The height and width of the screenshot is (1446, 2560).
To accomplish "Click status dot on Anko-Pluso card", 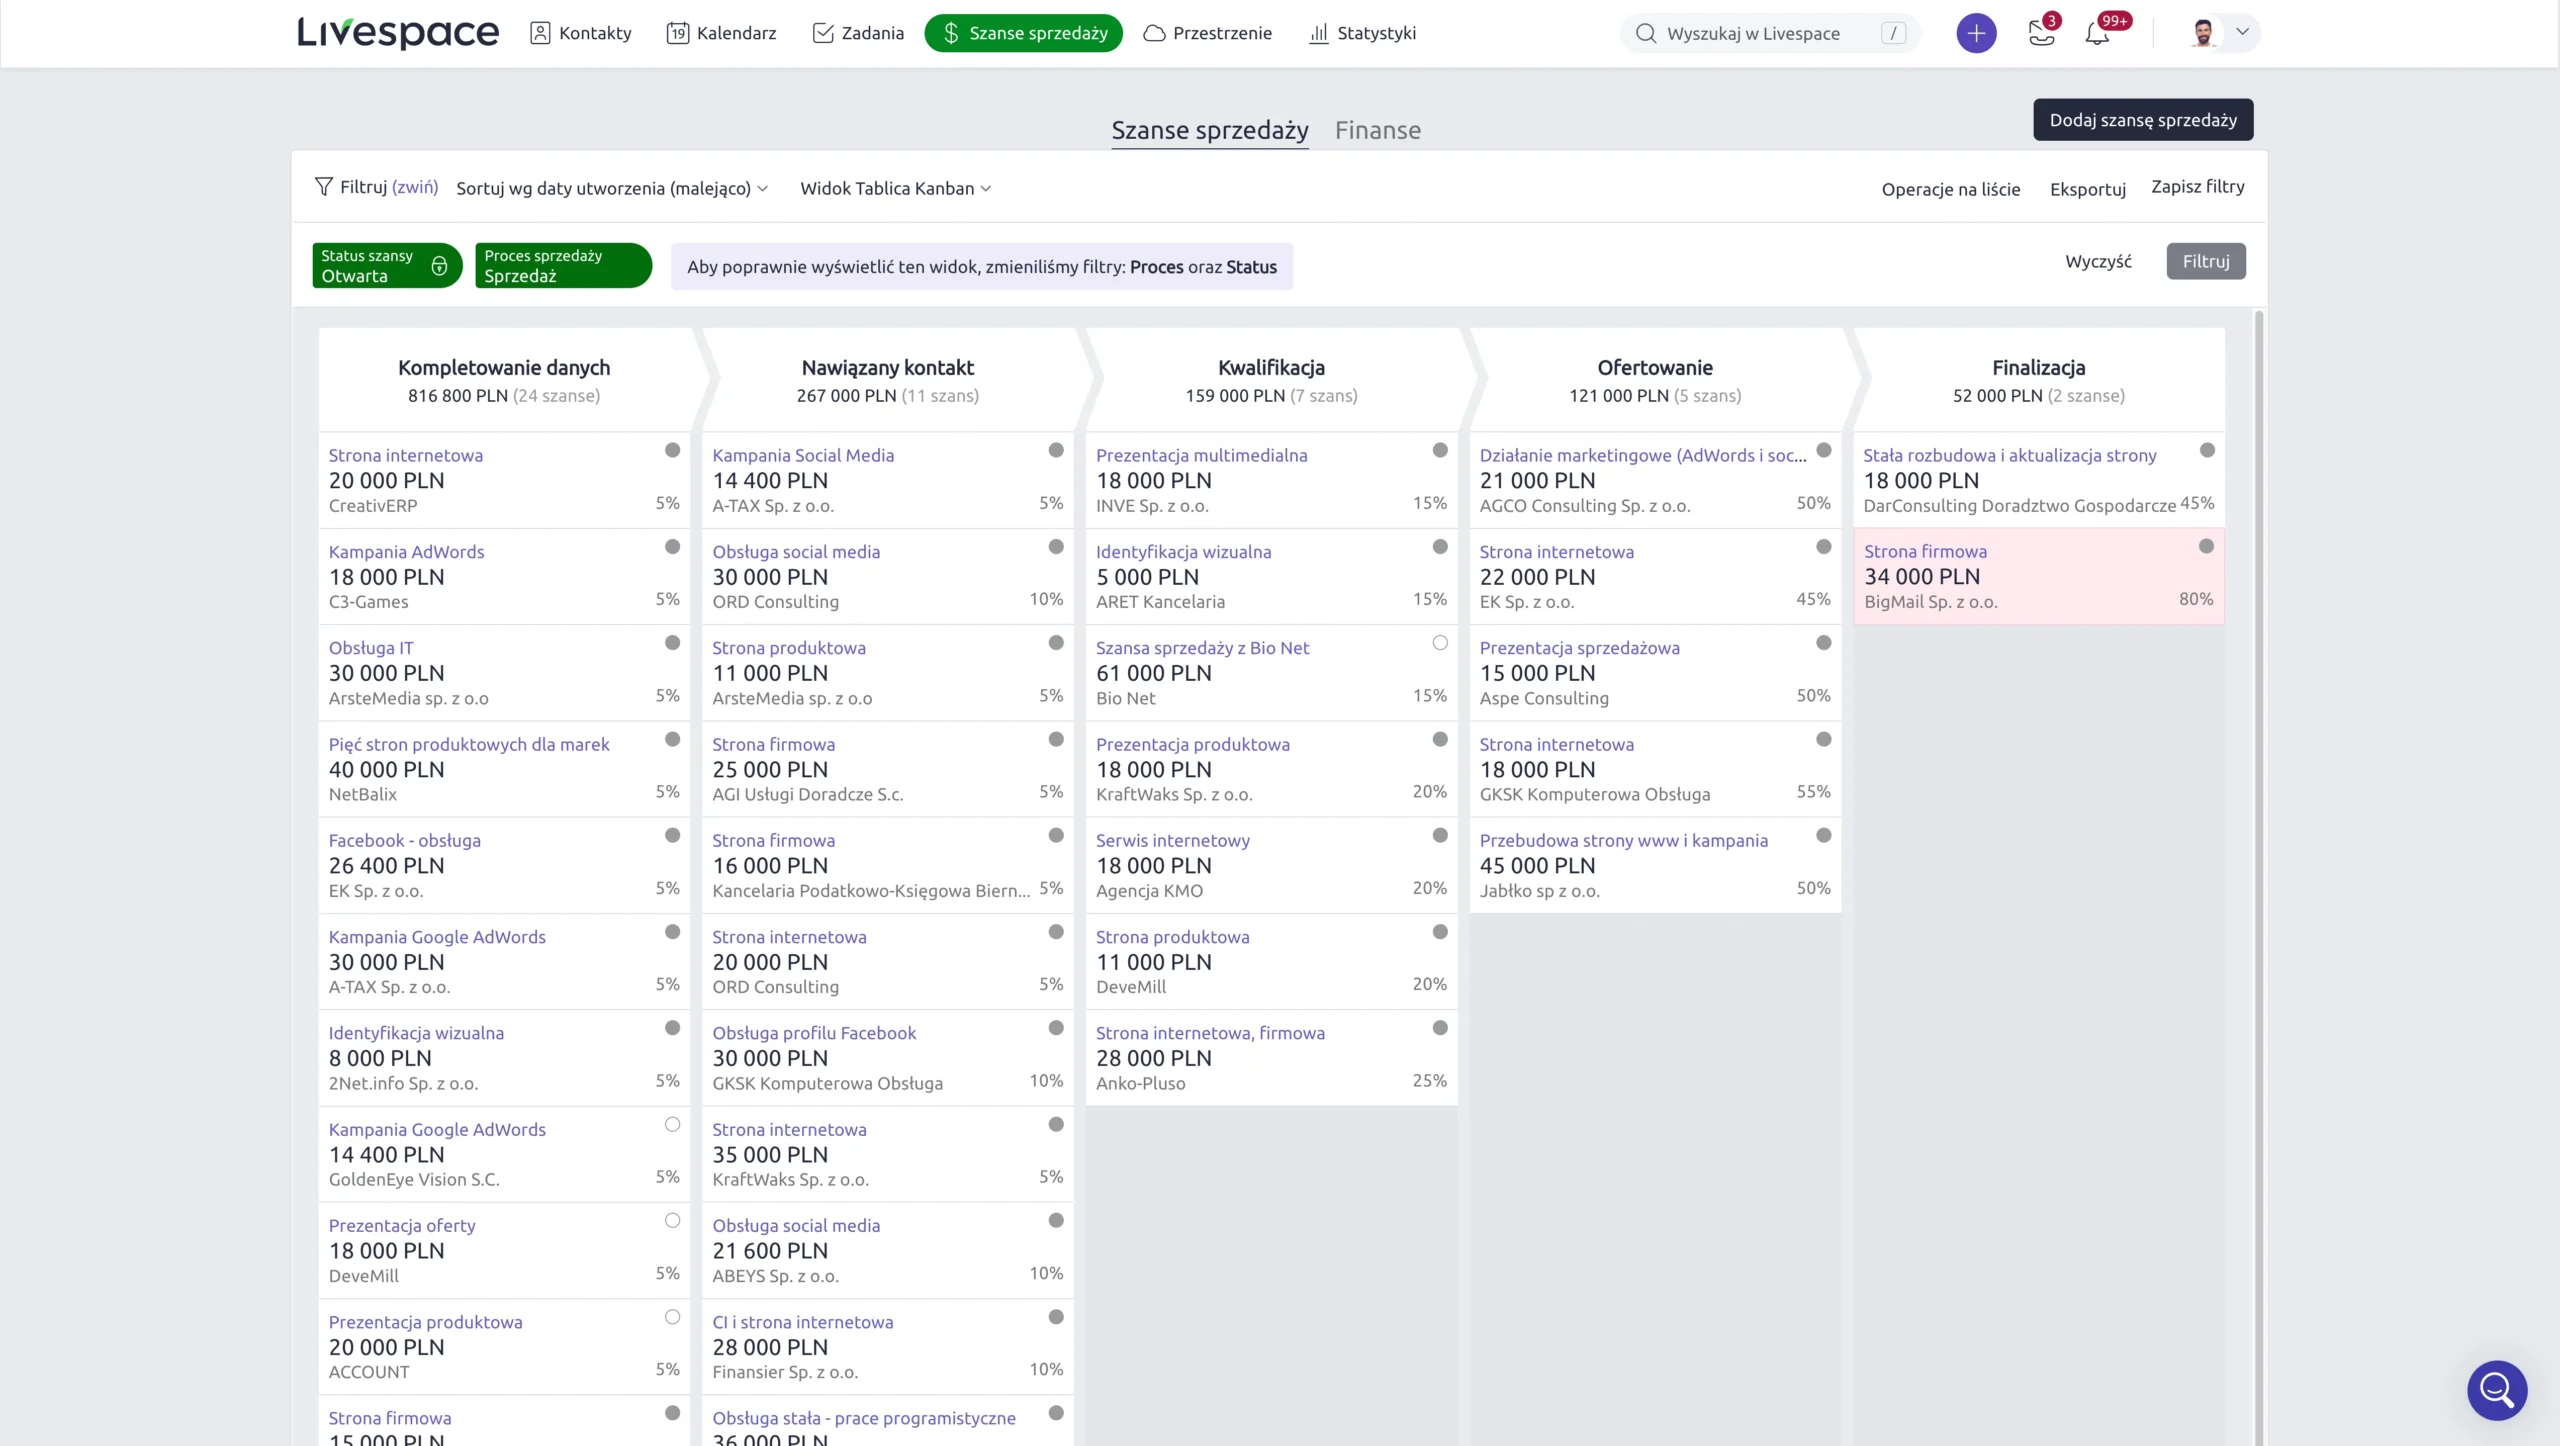I will (x=1440, y=1028).
